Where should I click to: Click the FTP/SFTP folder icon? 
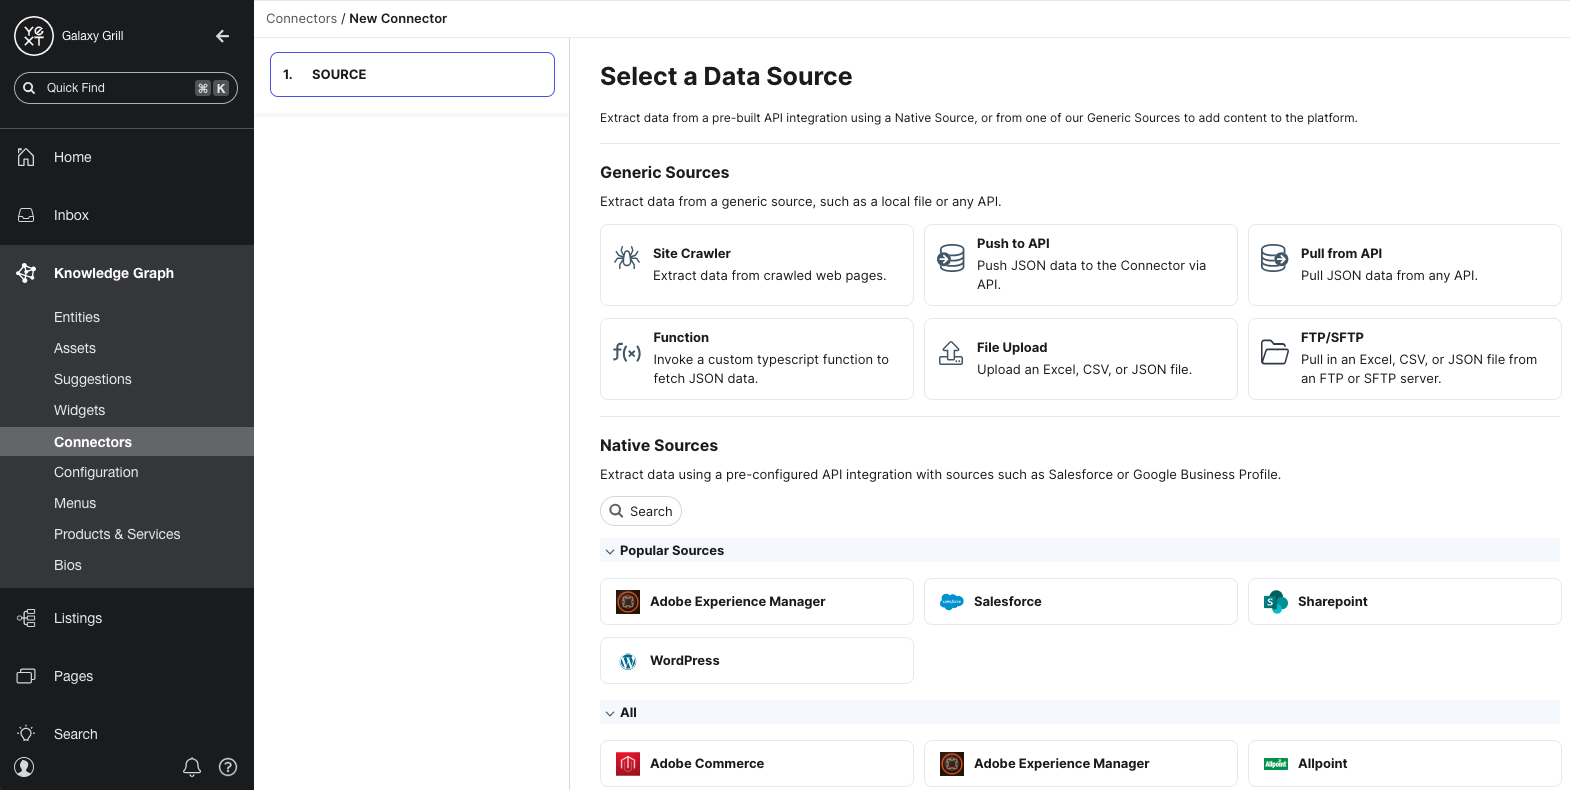(x=1275, y=352)
